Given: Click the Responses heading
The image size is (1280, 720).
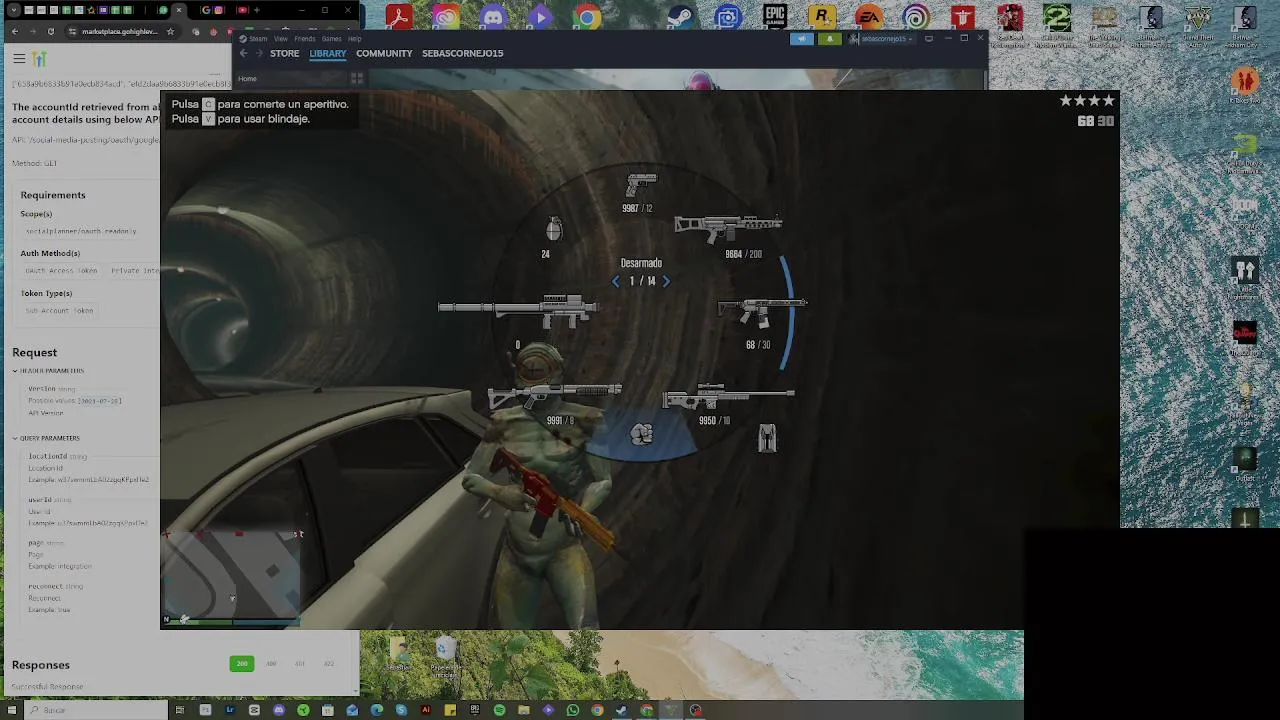Looking at the screenshot, I should [41, 665].
